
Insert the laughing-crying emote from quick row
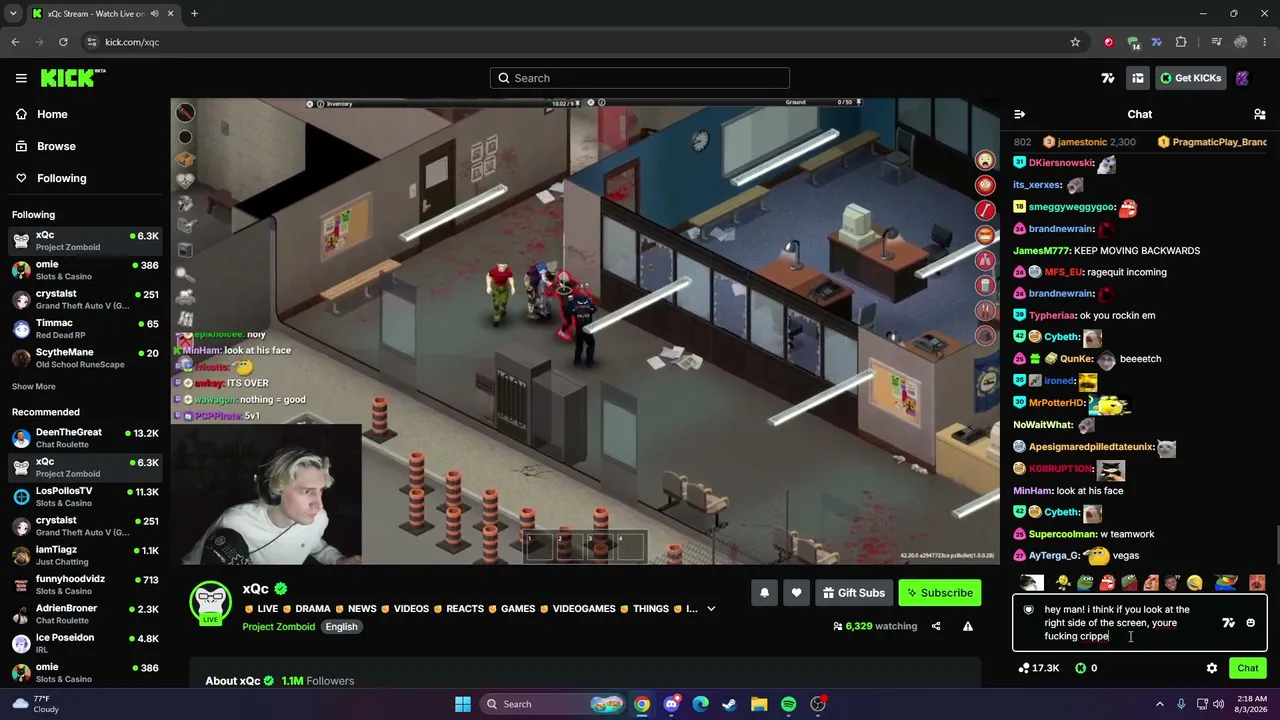[1194, 583]
